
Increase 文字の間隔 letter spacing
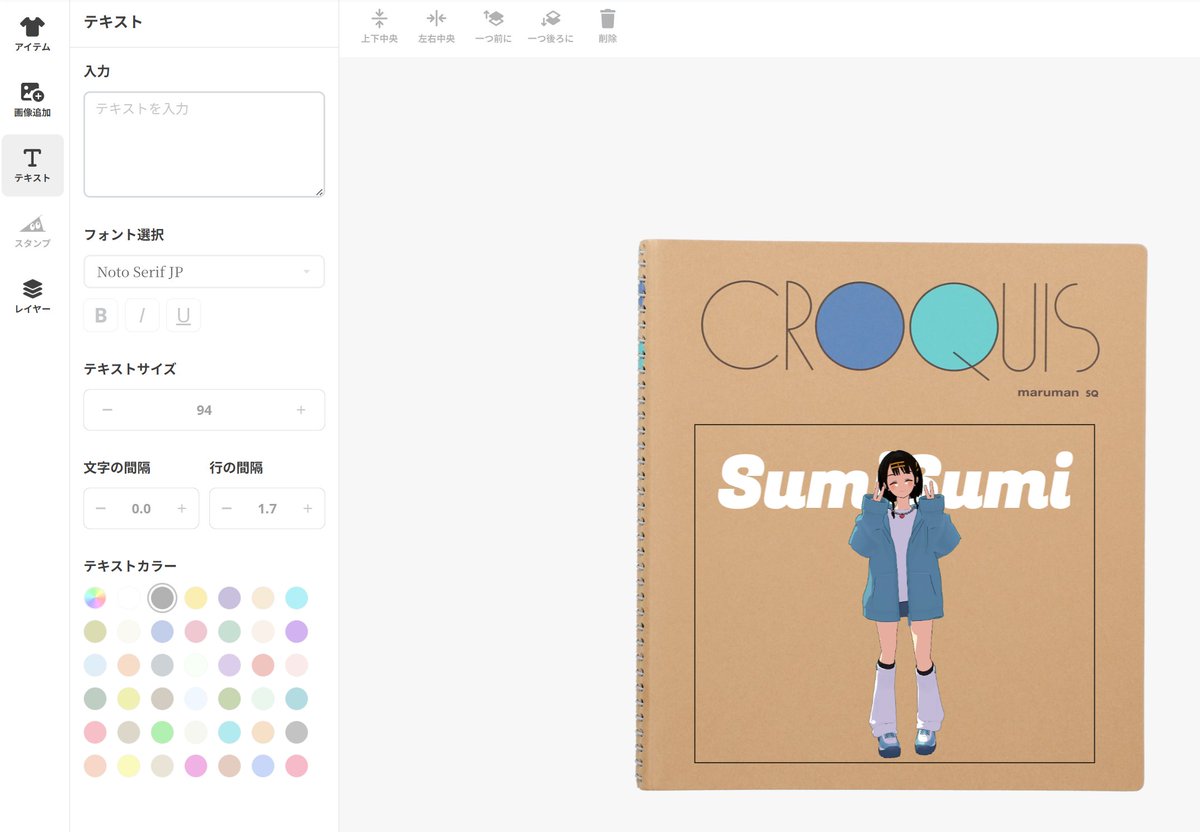click(182, 509)
